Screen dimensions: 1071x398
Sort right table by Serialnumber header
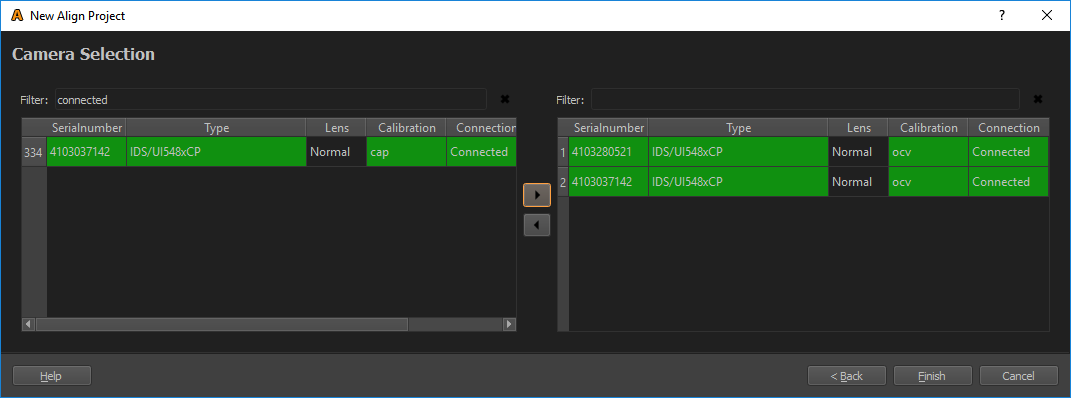click(609, 128)
